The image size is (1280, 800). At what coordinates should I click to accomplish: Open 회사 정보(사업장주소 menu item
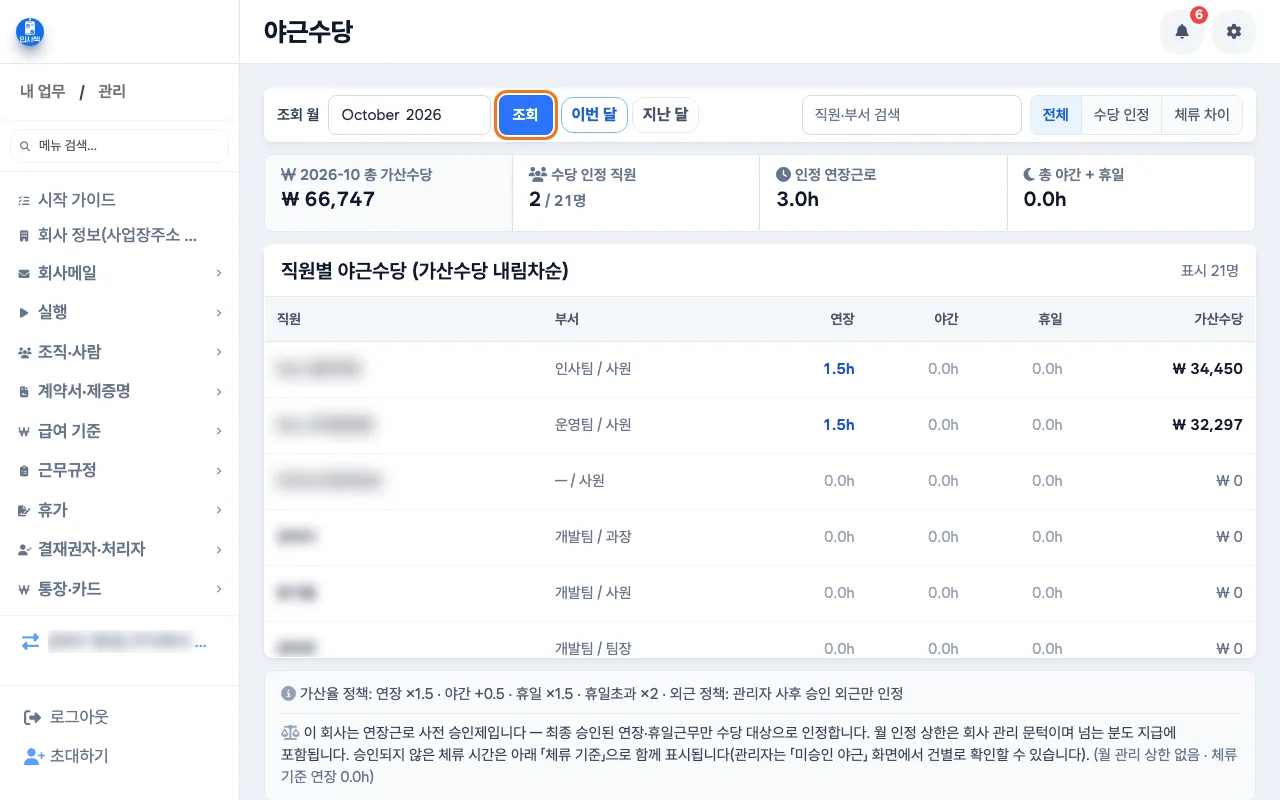point(119,236)
